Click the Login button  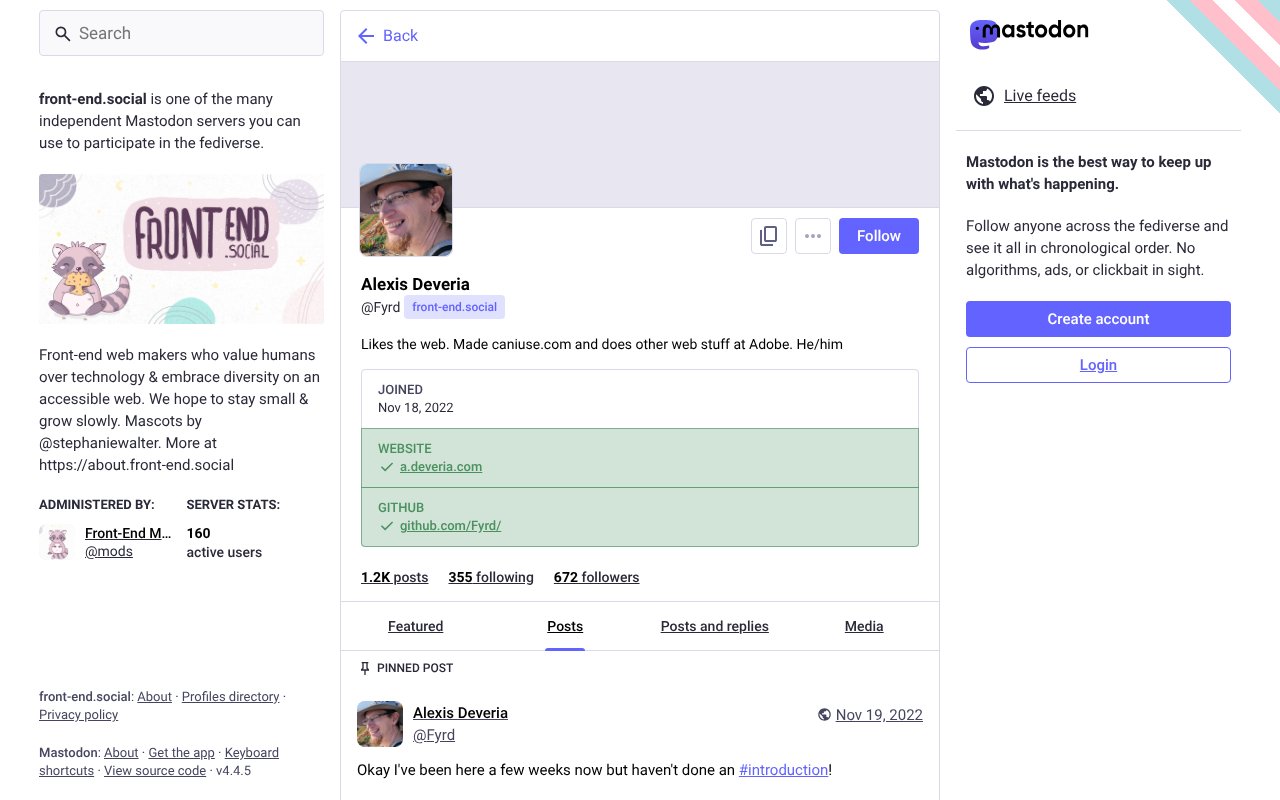point(1098,365)
